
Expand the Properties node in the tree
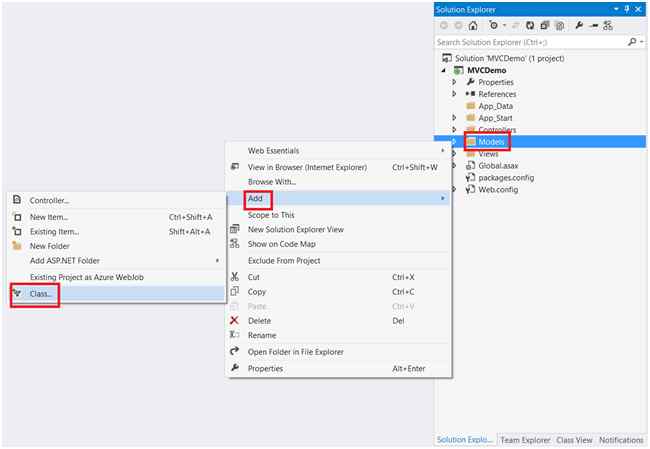point(454,82)
